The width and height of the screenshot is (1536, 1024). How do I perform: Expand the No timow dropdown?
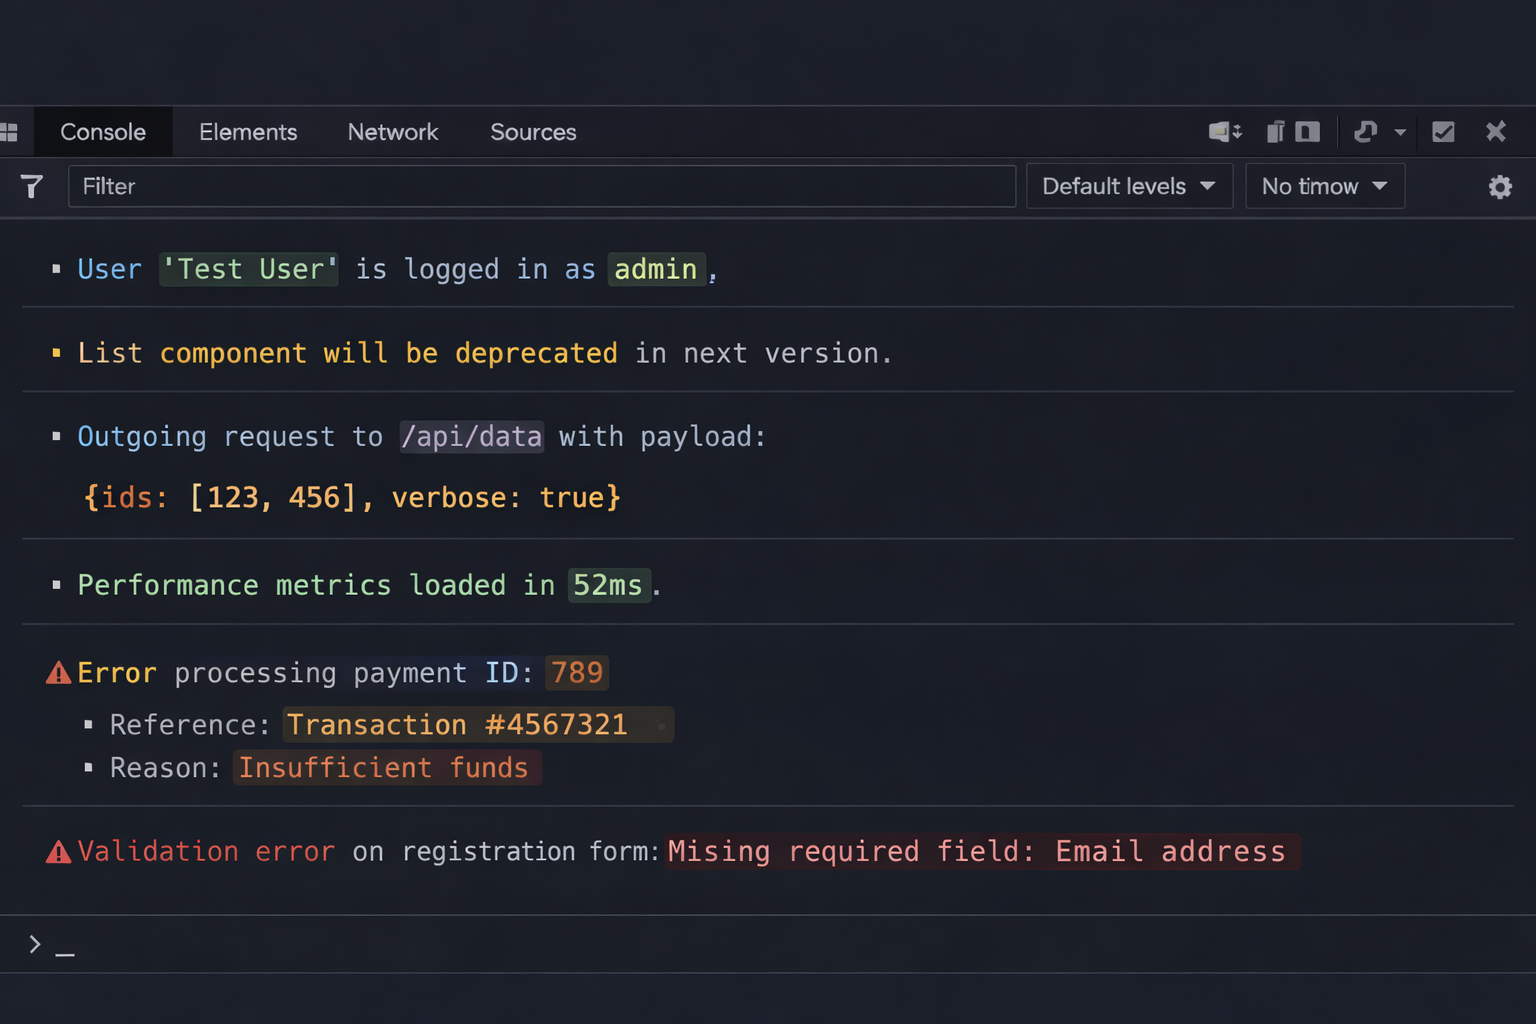click(x=1324, y=187)
